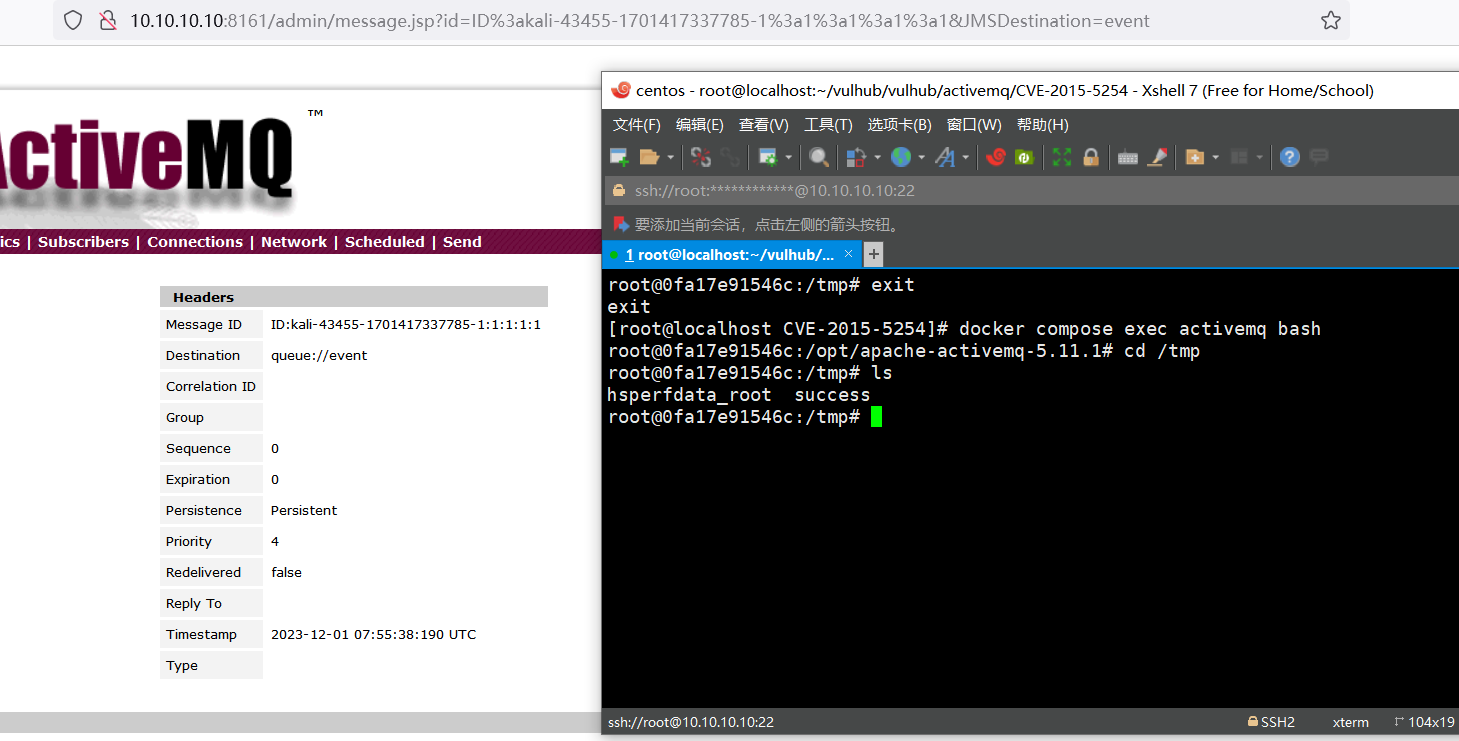
Task: Click the greyed-out Reconnect chain icon
Action: (x=730, y=157)
